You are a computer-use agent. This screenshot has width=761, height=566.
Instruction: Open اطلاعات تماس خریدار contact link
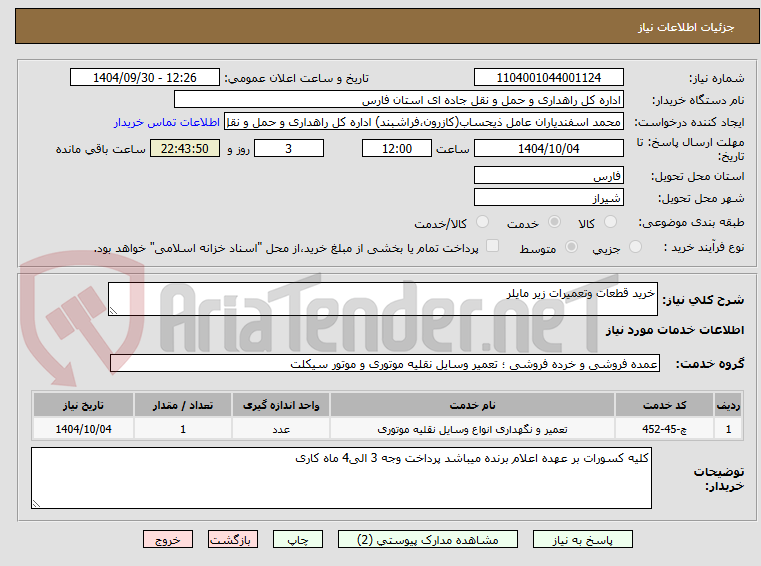coord(167,122)
